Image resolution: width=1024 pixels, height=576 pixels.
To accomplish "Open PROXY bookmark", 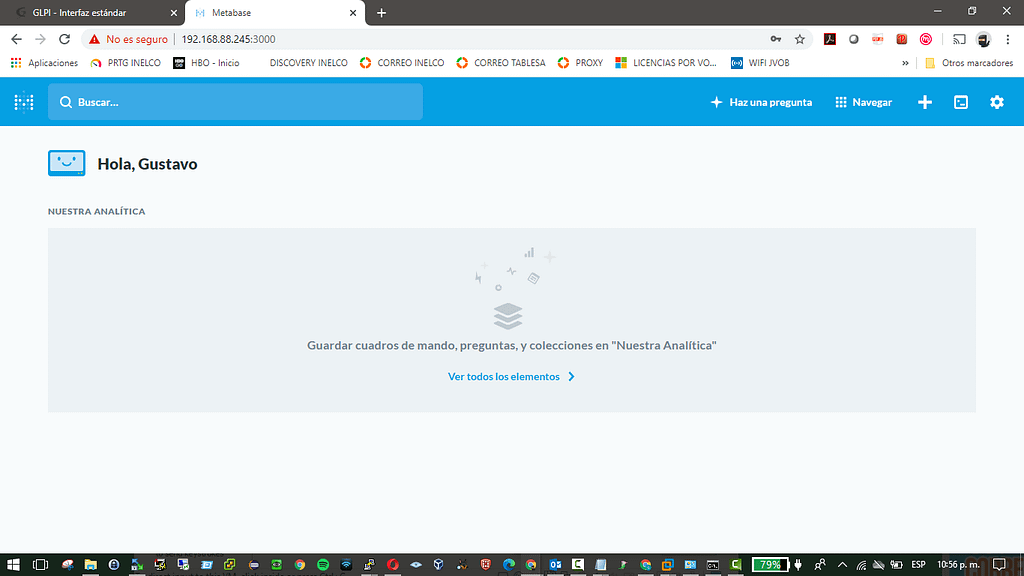I will (x=581, y=63).
